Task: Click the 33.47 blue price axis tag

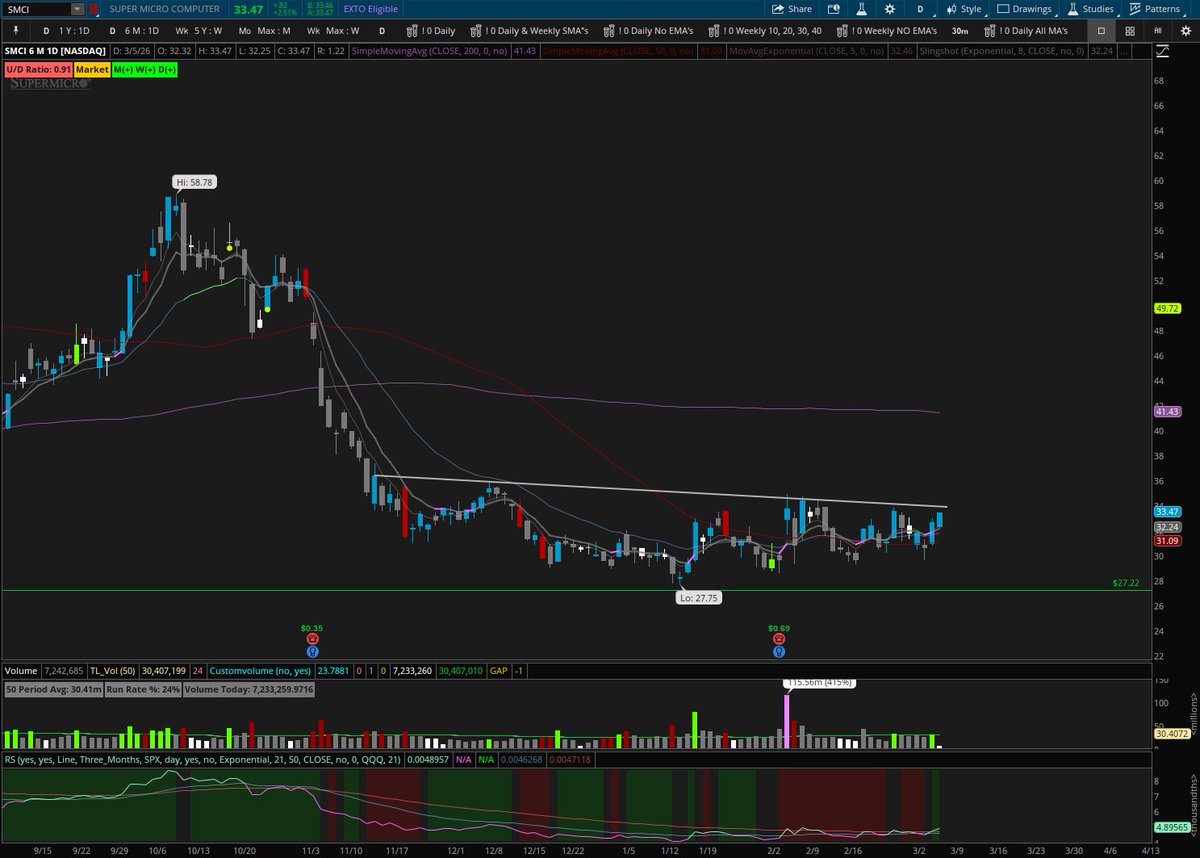Action: 1167,512
